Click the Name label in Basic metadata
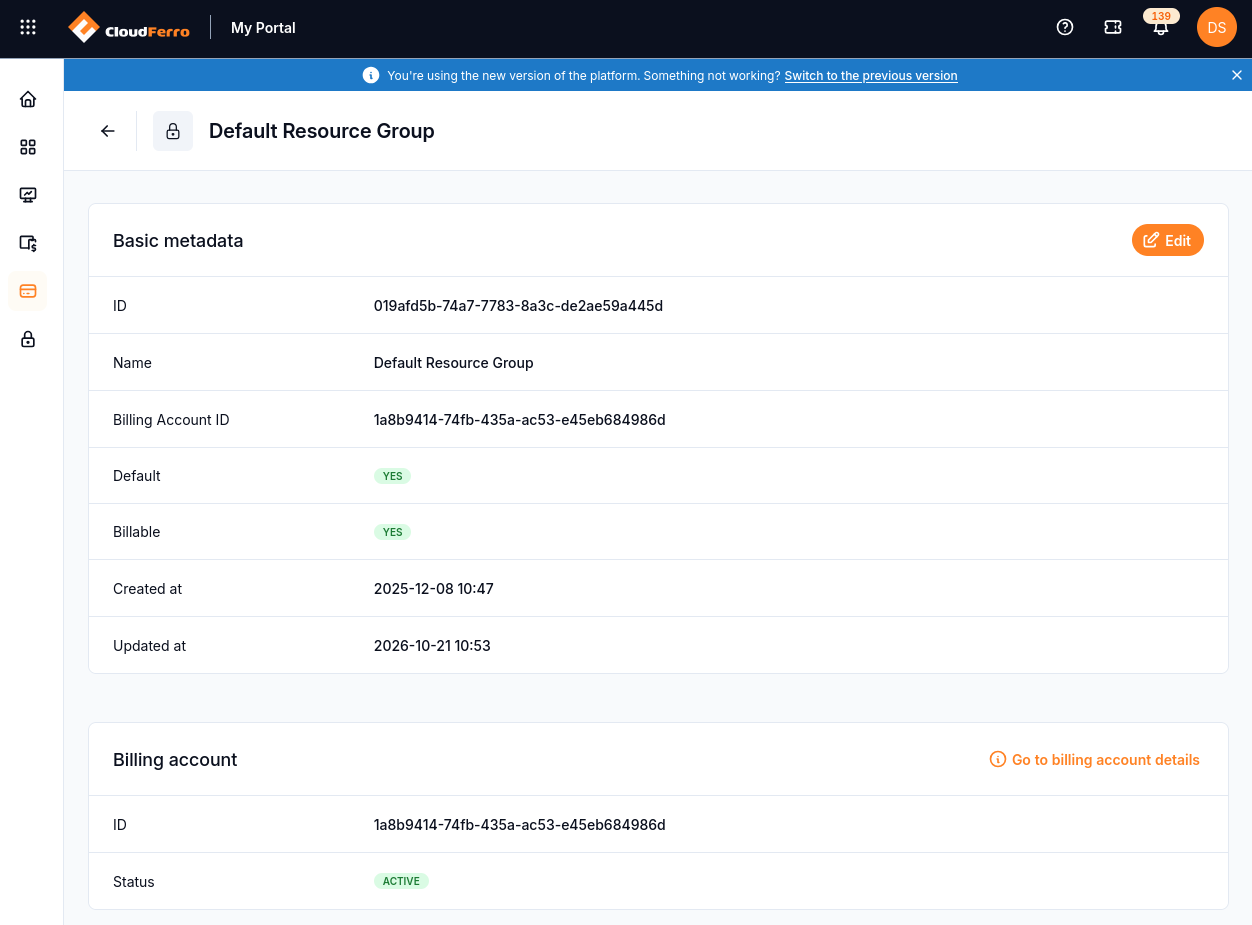 tap(132, 363)
